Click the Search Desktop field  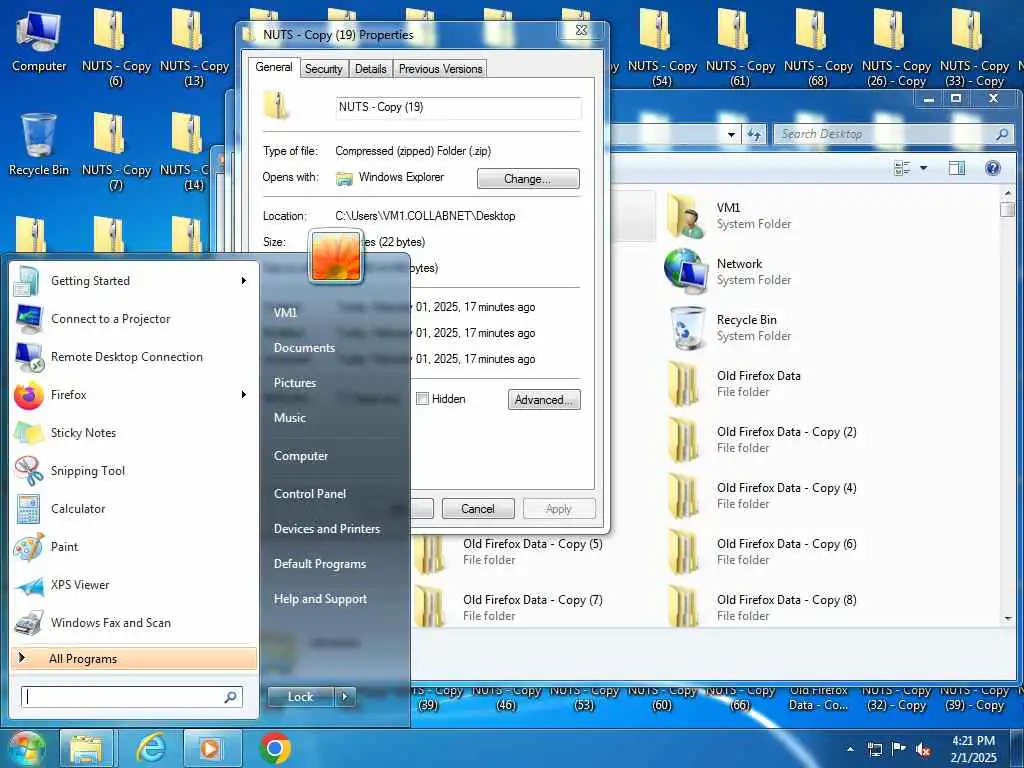[892, 135]
